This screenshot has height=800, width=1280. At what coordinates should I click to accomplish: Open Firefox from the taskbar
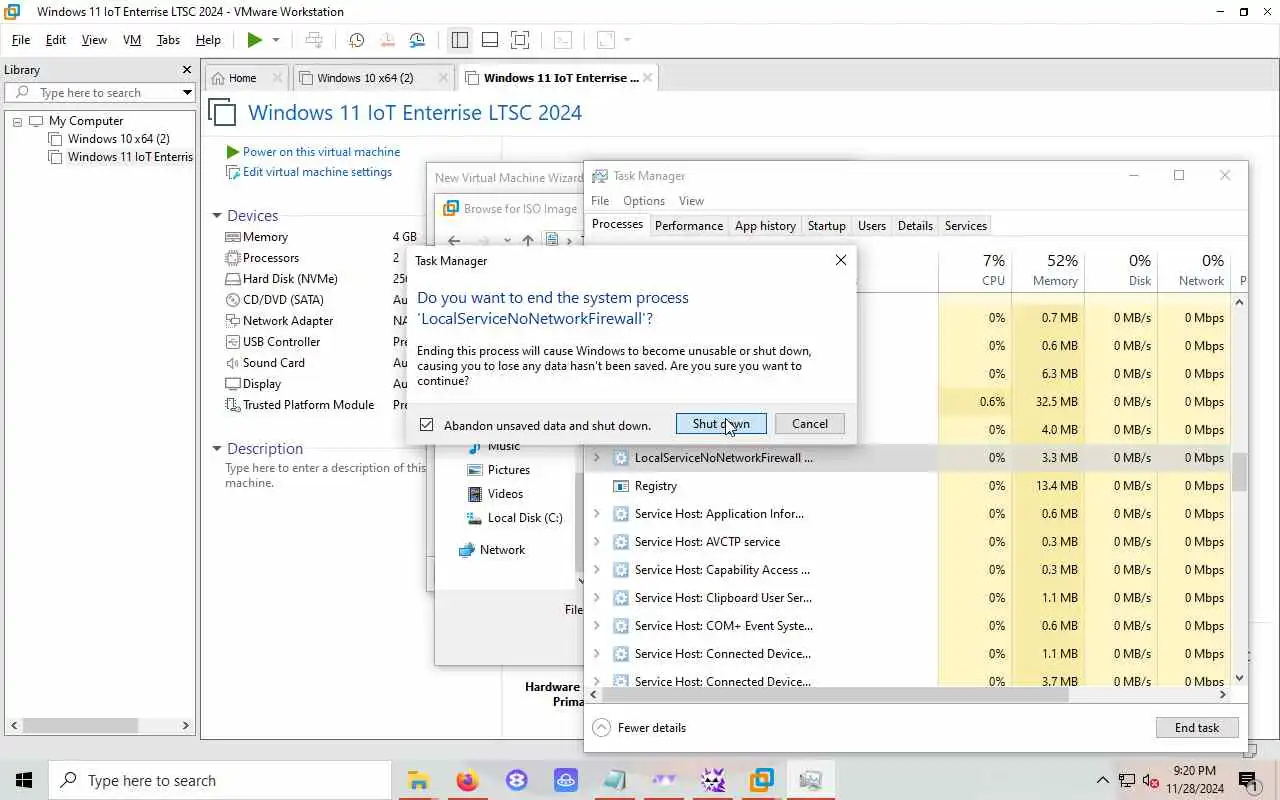[x=467, y=780]
